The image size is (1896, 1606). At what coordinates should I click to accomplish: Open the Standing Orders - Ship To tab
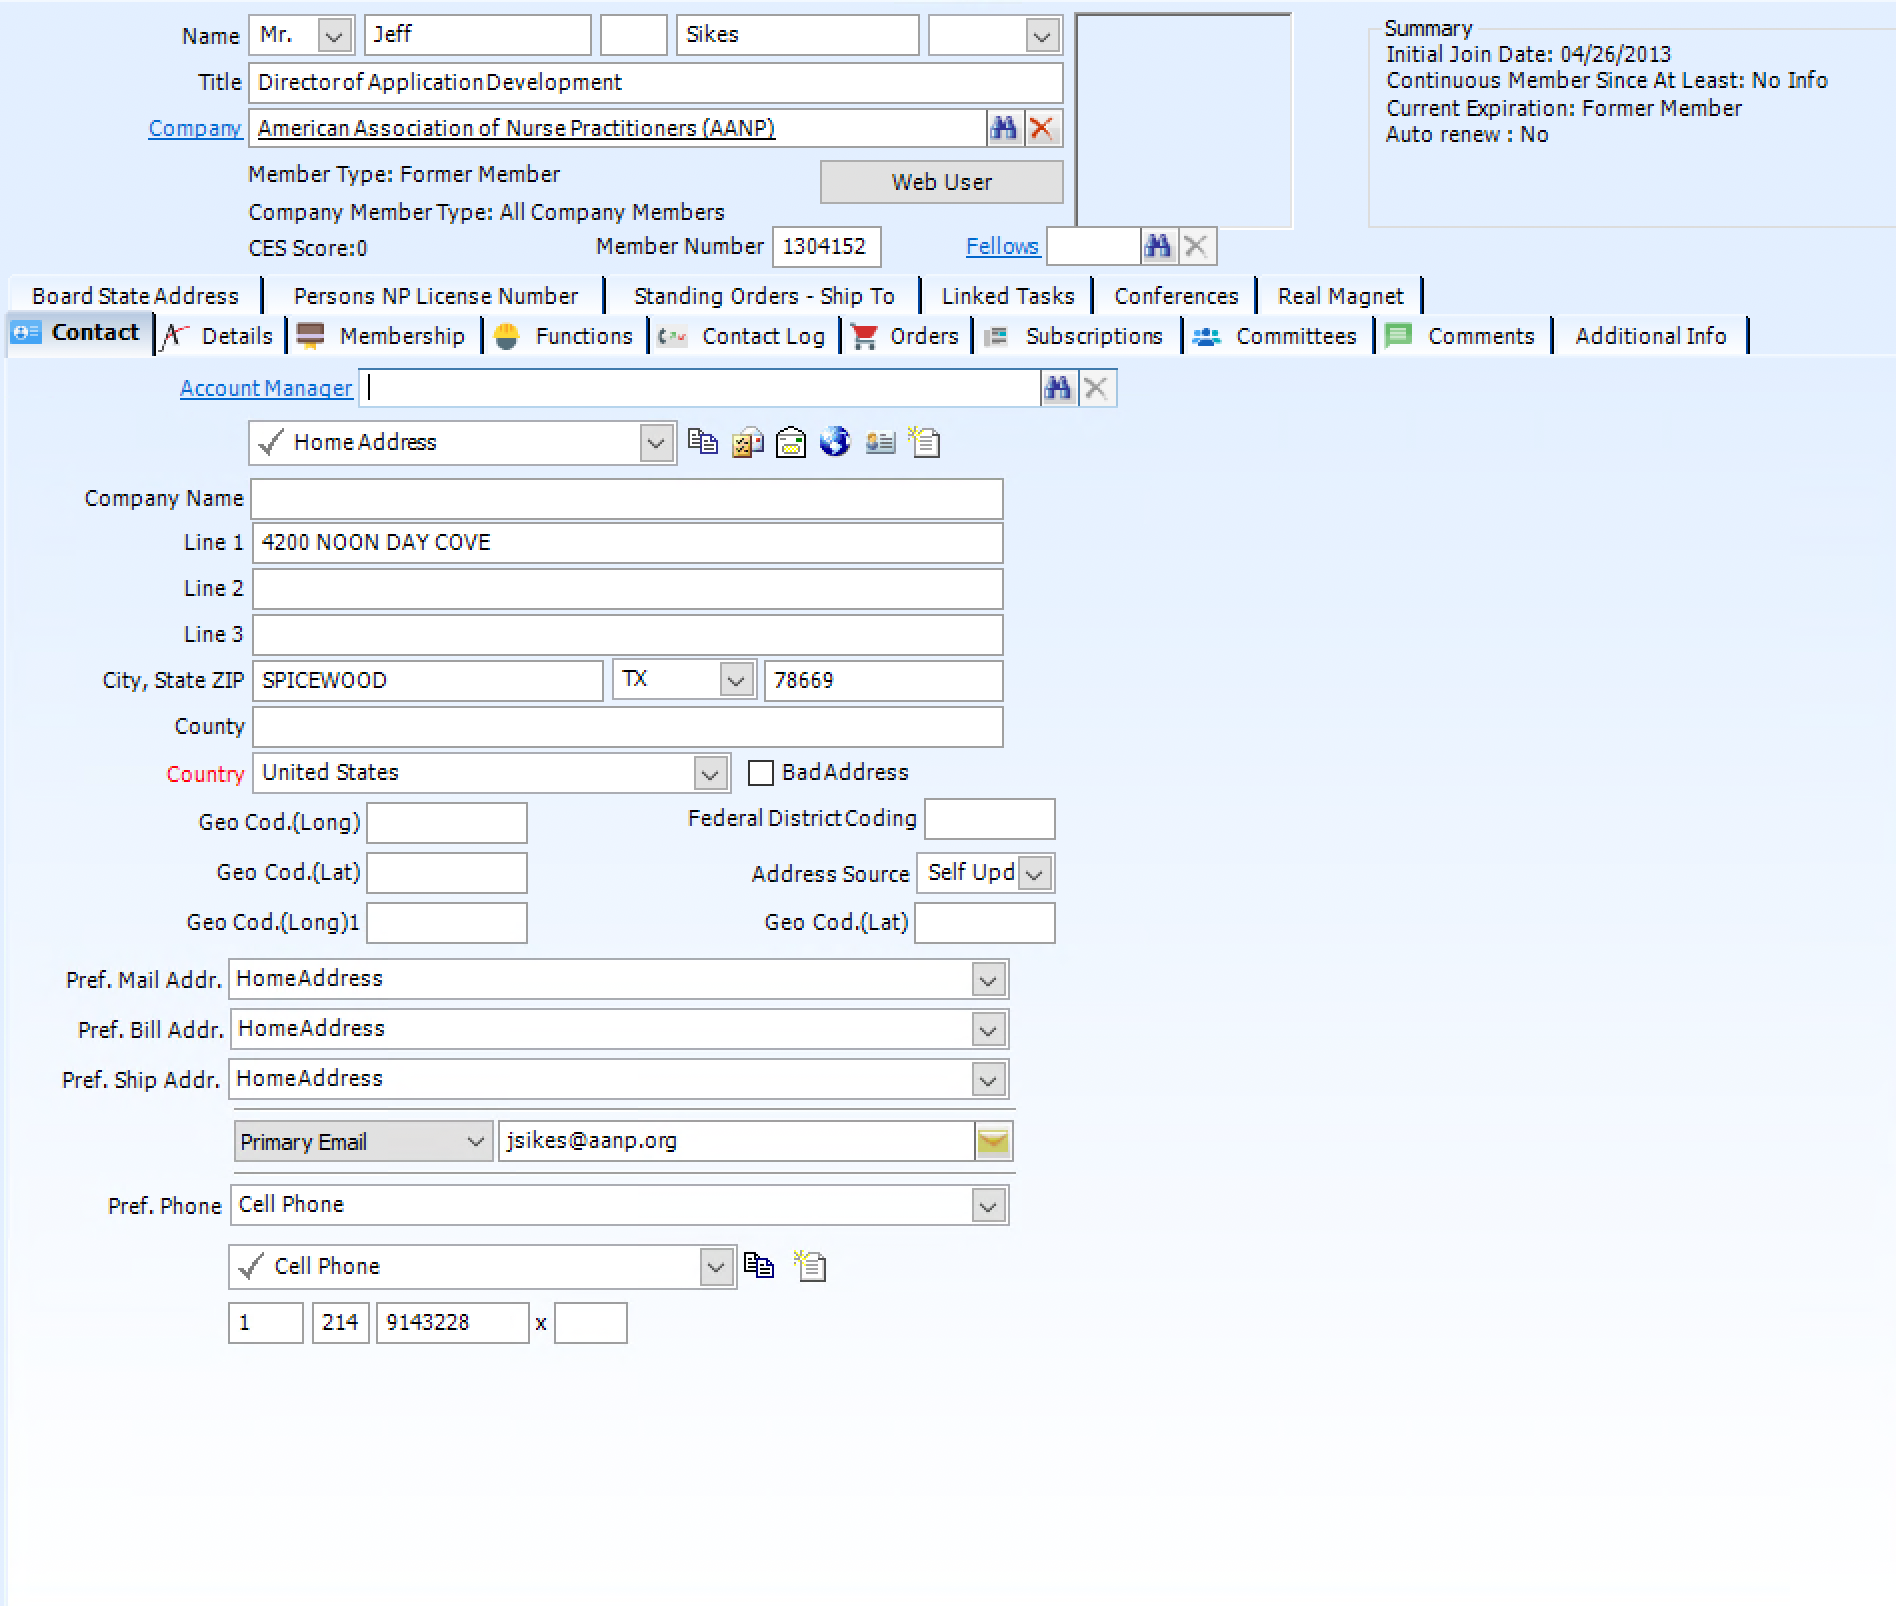(763, 295)
